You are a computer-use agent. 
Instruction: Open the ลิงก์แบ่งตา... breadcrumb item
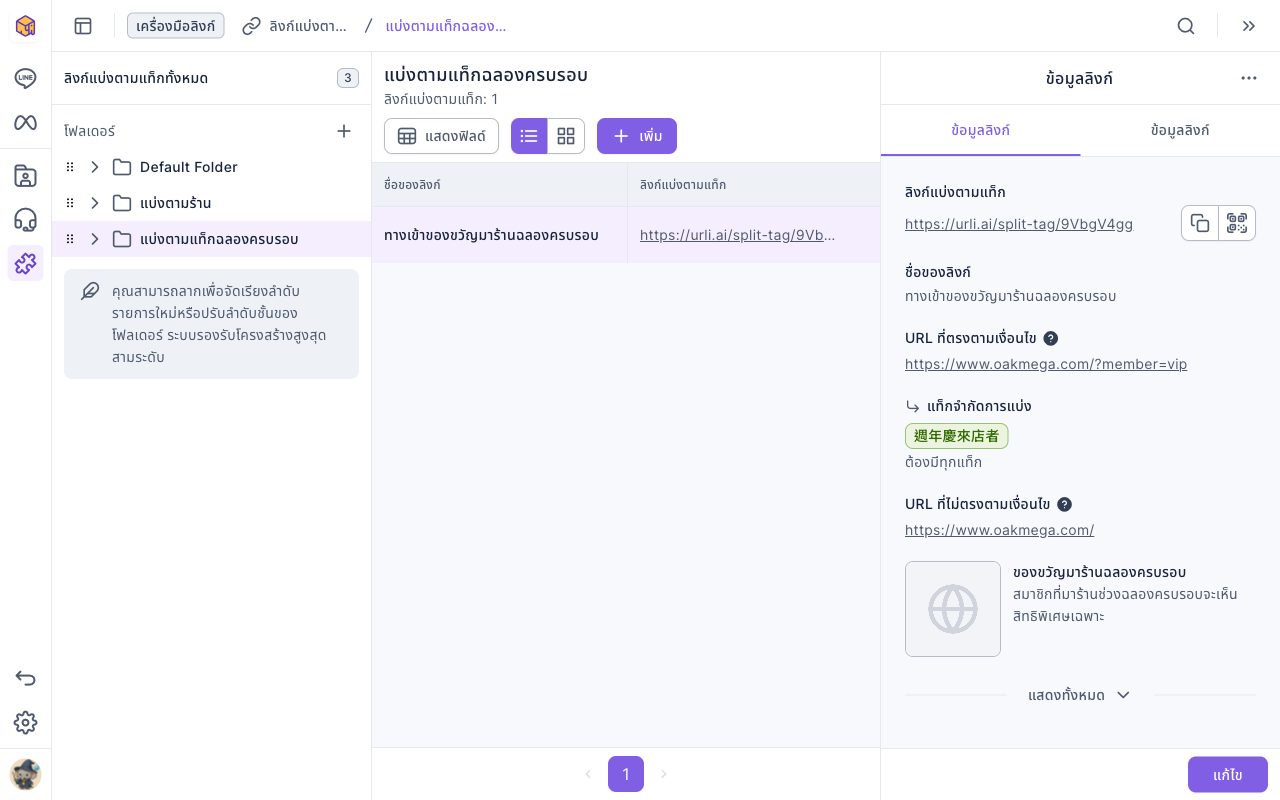295,26
